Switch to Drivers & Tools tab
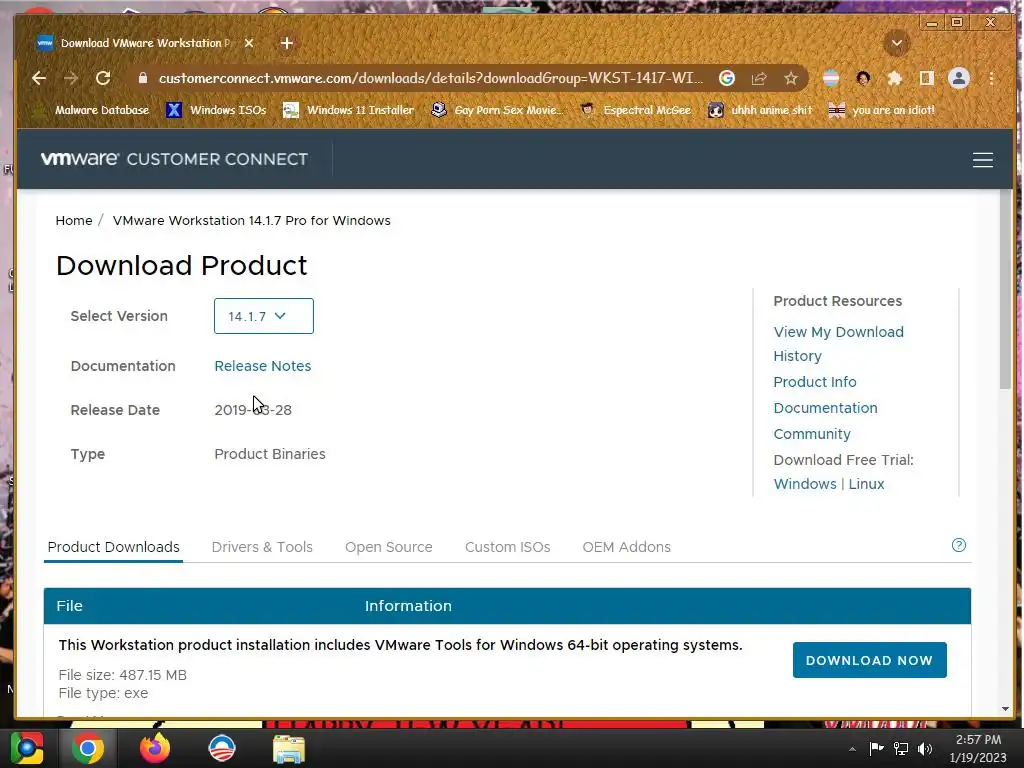The width and height of the screenshot is (1024, 768). [262, 547]
